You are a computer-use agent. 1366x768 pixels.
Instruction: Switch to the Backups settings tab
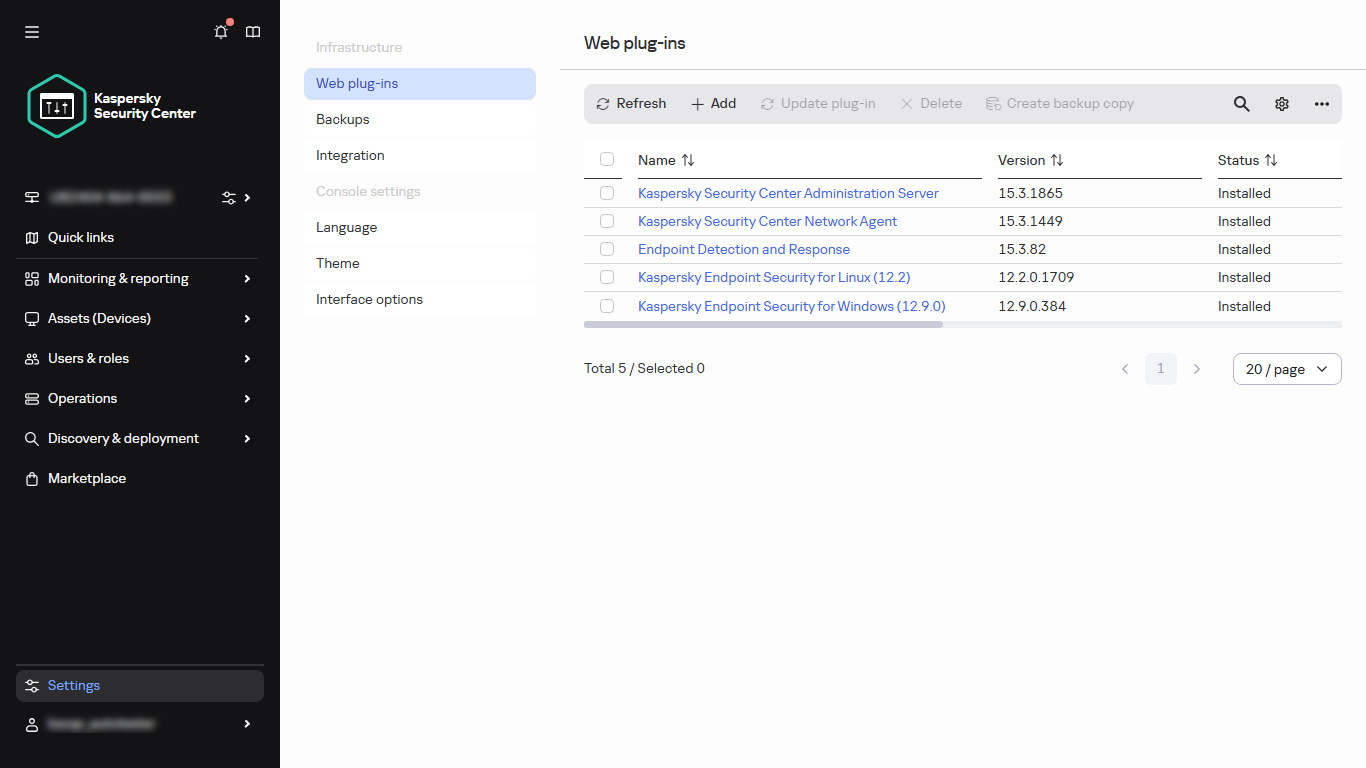pos(342,119)
